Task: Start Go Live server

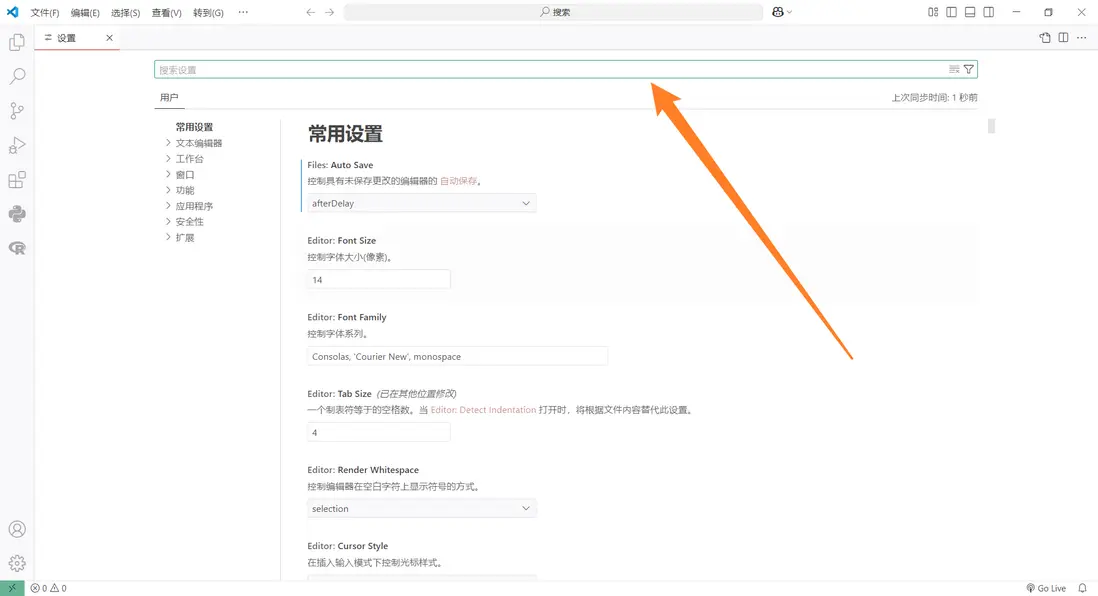Action: 1046,588
